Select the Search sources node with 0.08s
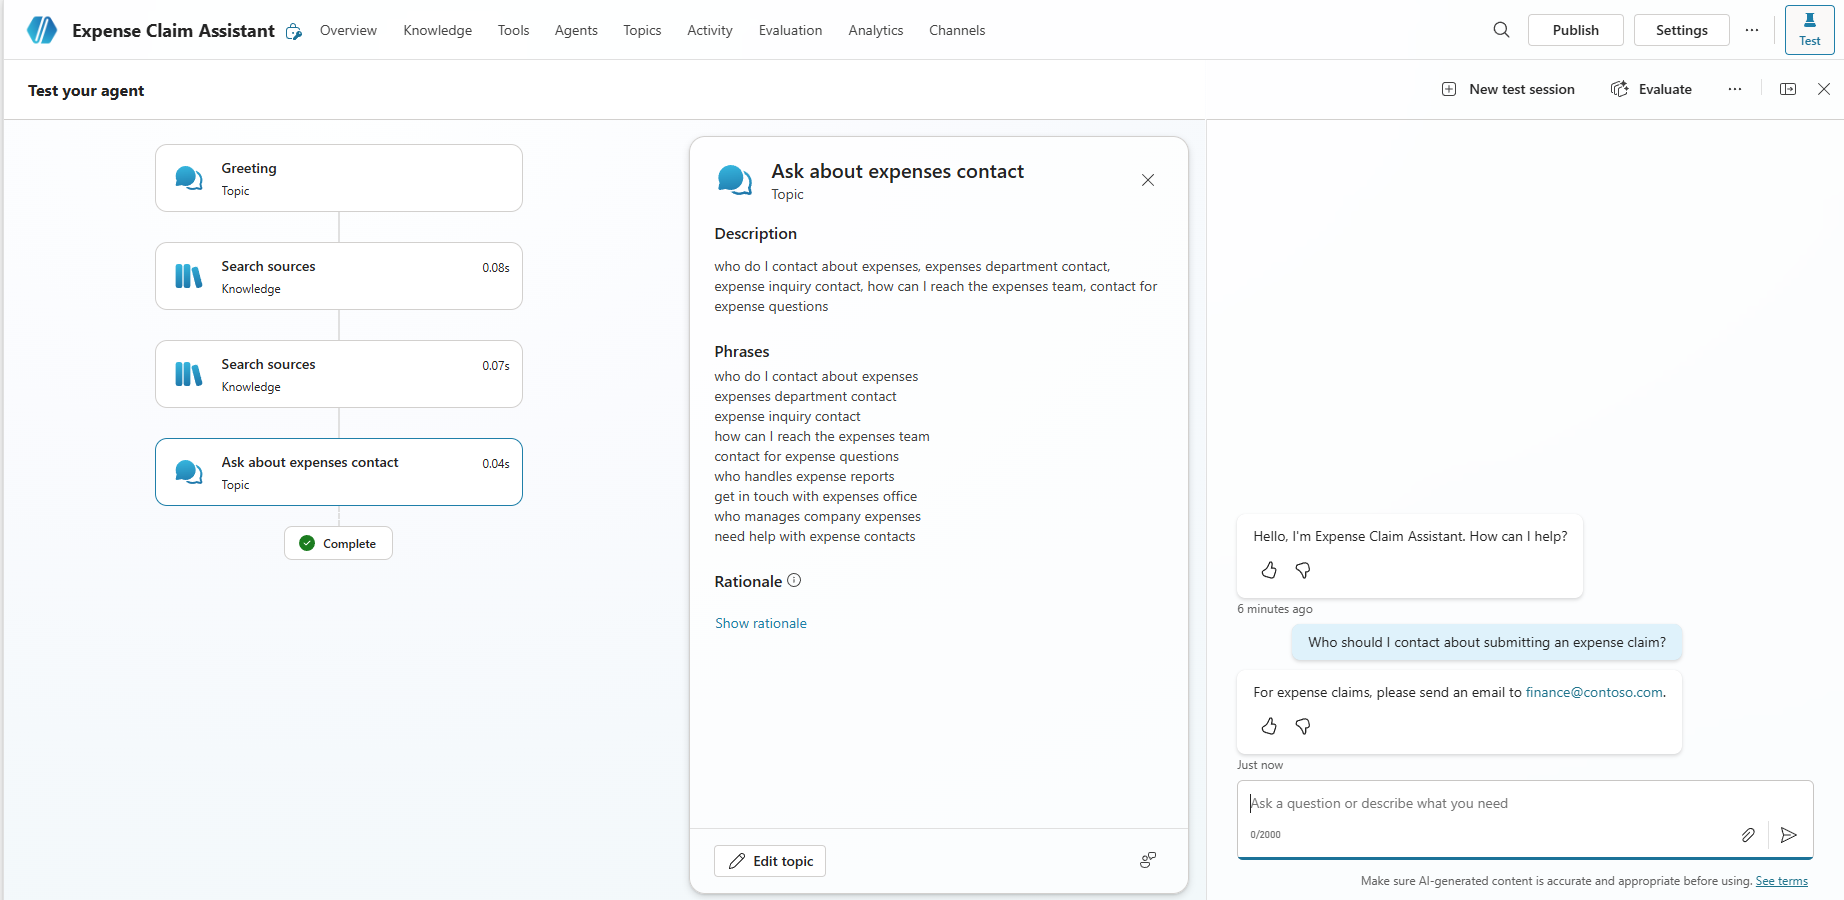Viewport: 1844px width, 900px height. [339, 276]
